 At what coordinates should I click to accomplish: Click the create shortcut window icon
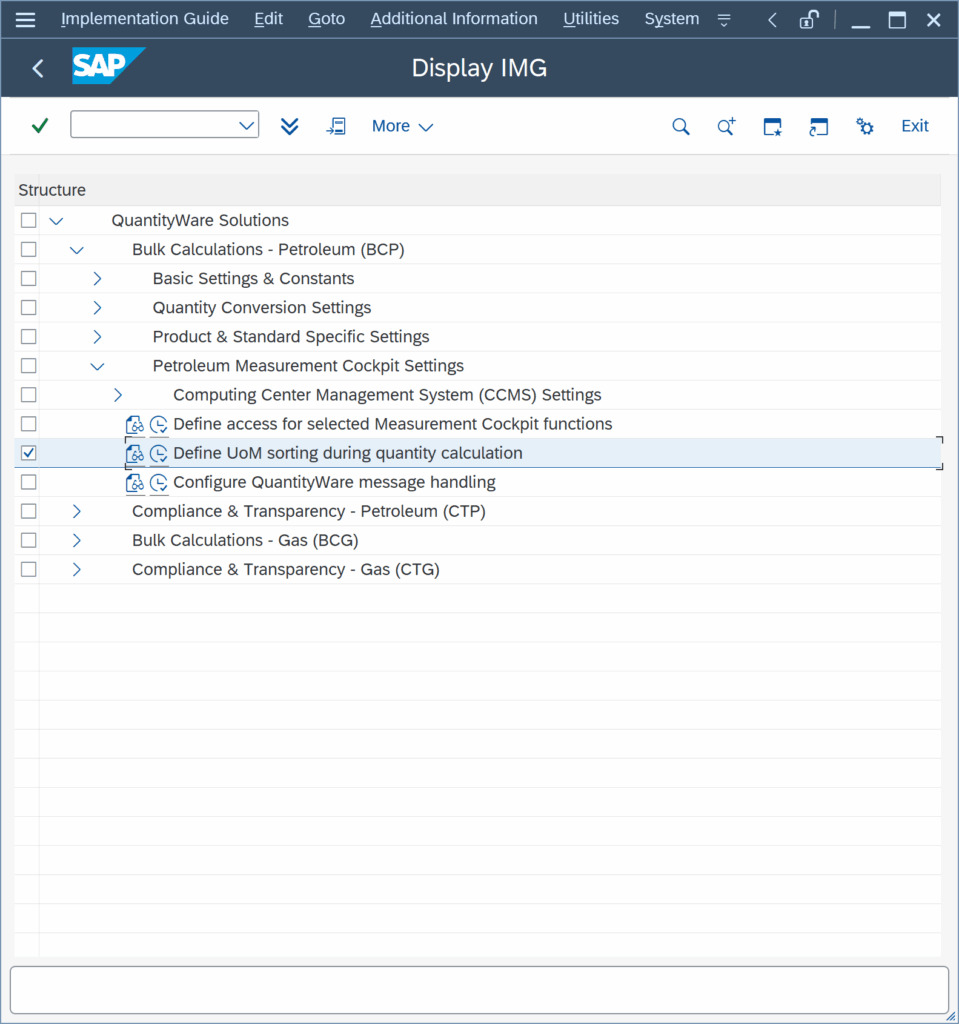click(x=819, y=126)
